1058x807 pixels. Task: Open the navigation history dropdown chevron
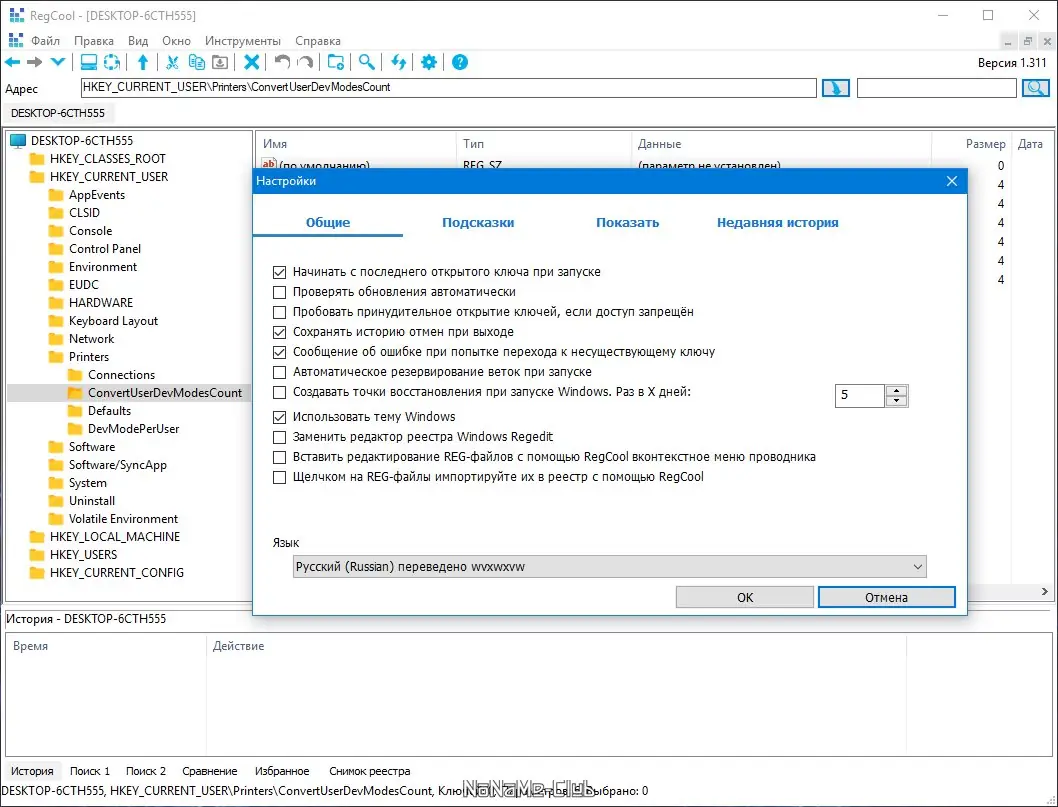(x=58, y=62)
